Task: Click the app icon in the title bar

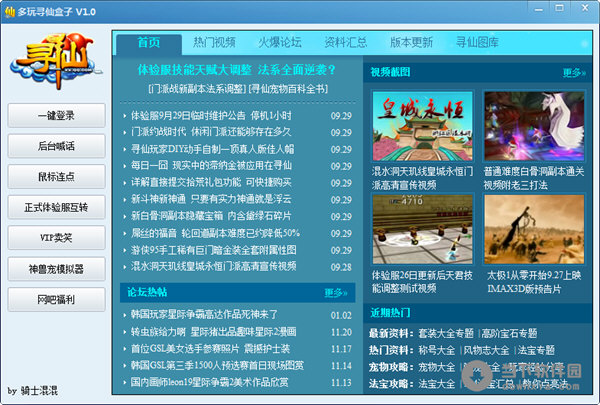Action: 9,12
